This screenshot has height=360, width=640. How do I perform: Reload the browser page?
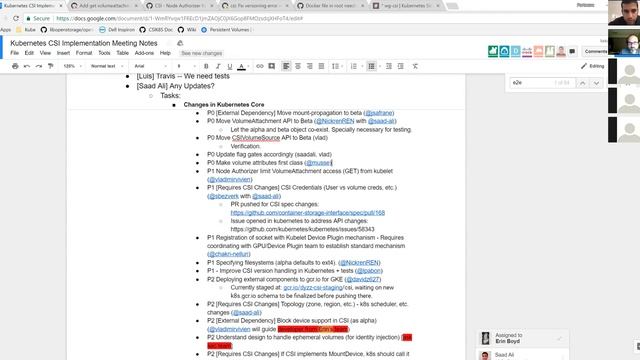click(x=16, y=18)
